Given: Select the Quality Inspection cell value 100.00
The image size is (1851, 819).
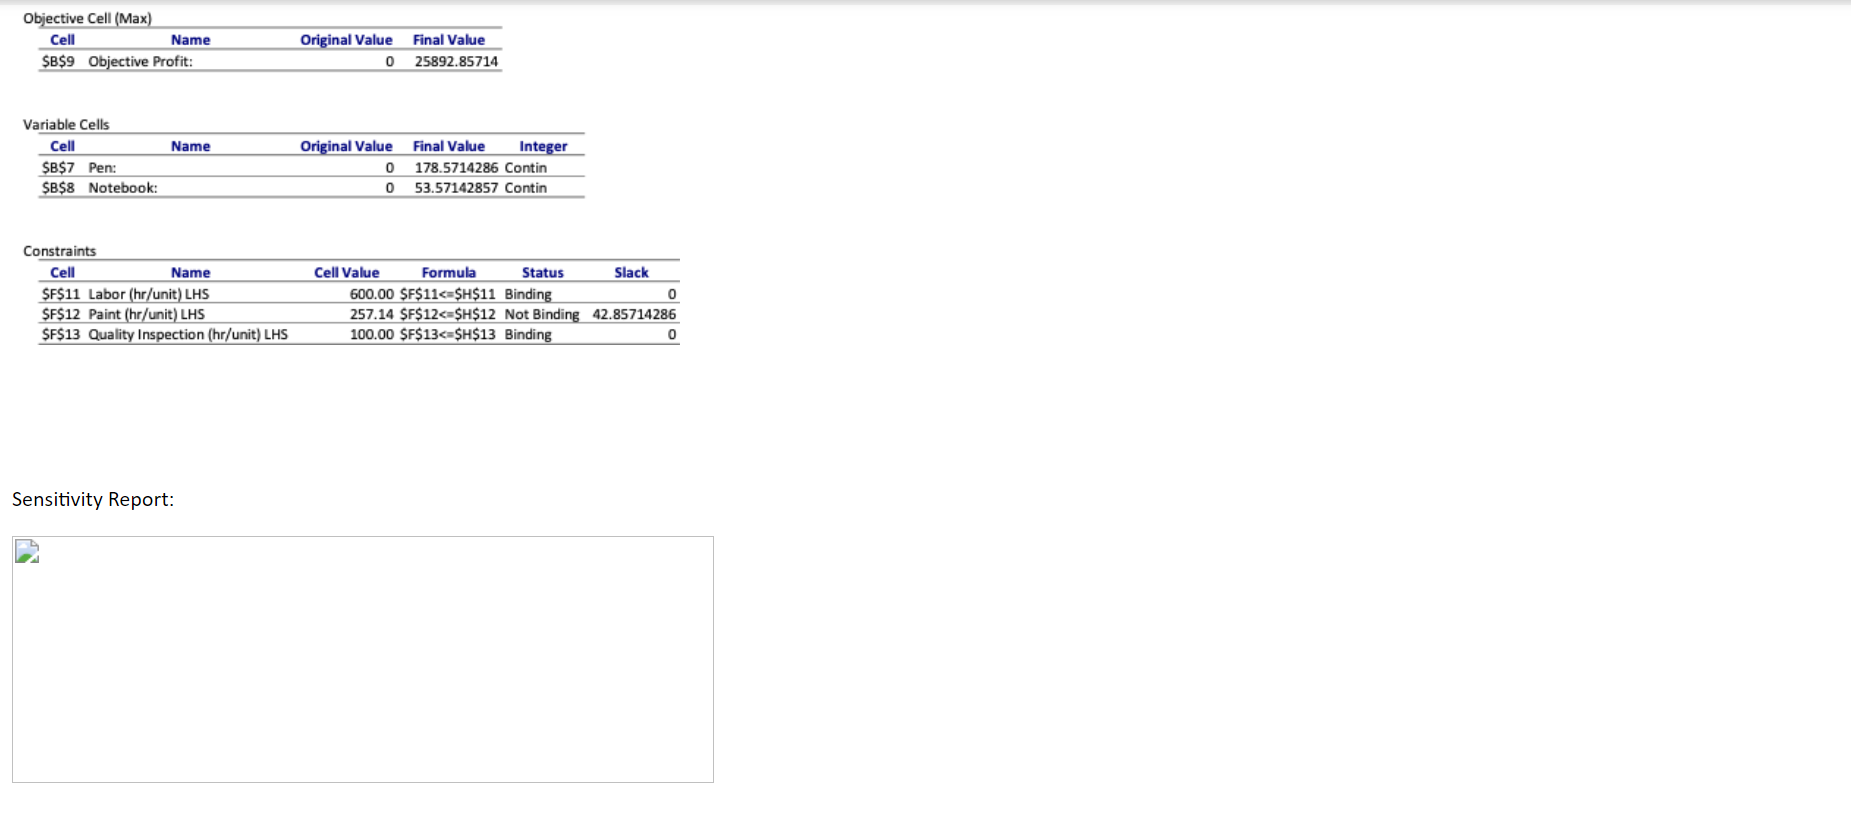Looking at the screenshot, I should coord(372,334).
